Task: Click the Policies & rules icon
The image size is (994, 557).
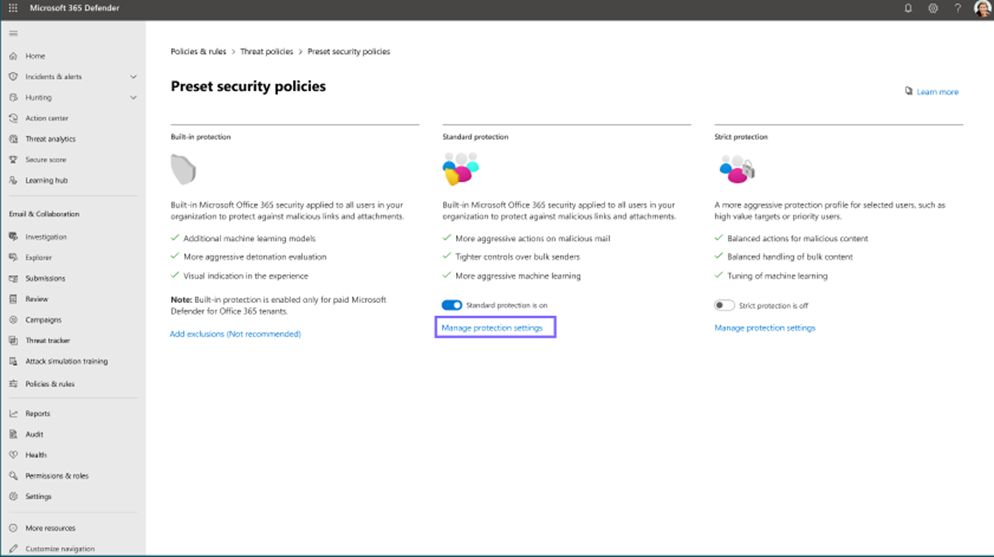Action: 13,383
